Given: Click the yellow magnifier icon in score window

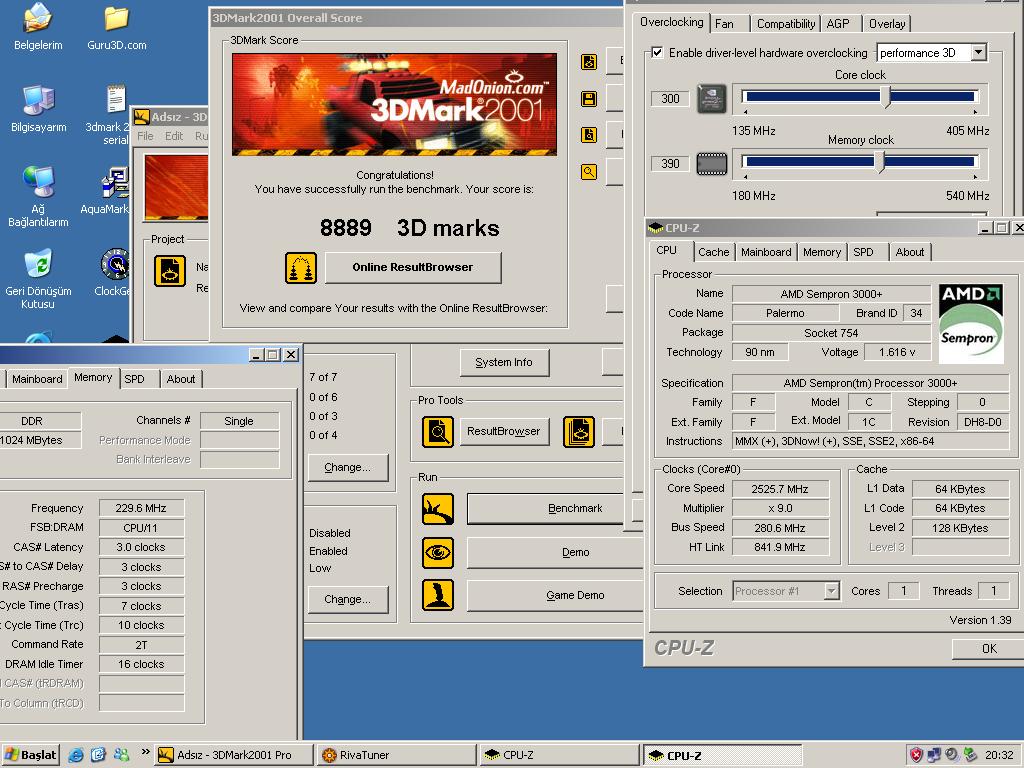Looking at the screenshot, I should 588,172.
